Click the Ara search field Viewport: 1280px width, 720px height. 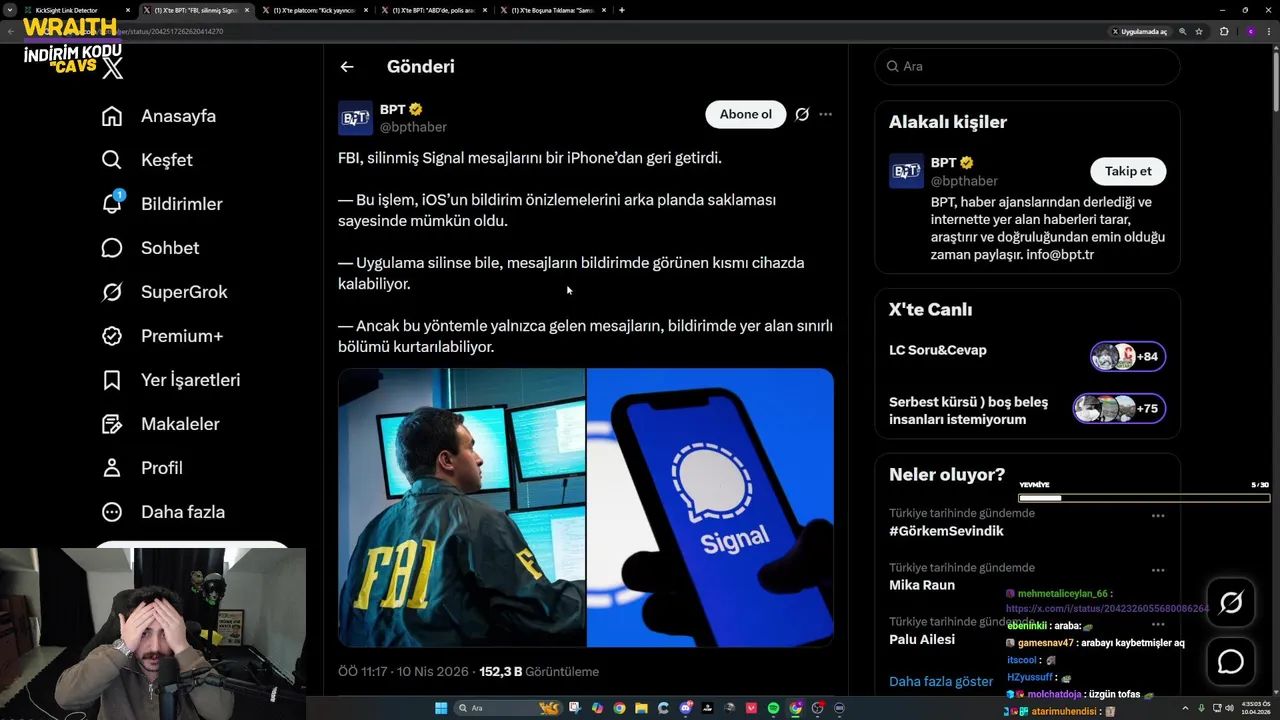(1027, 66)
